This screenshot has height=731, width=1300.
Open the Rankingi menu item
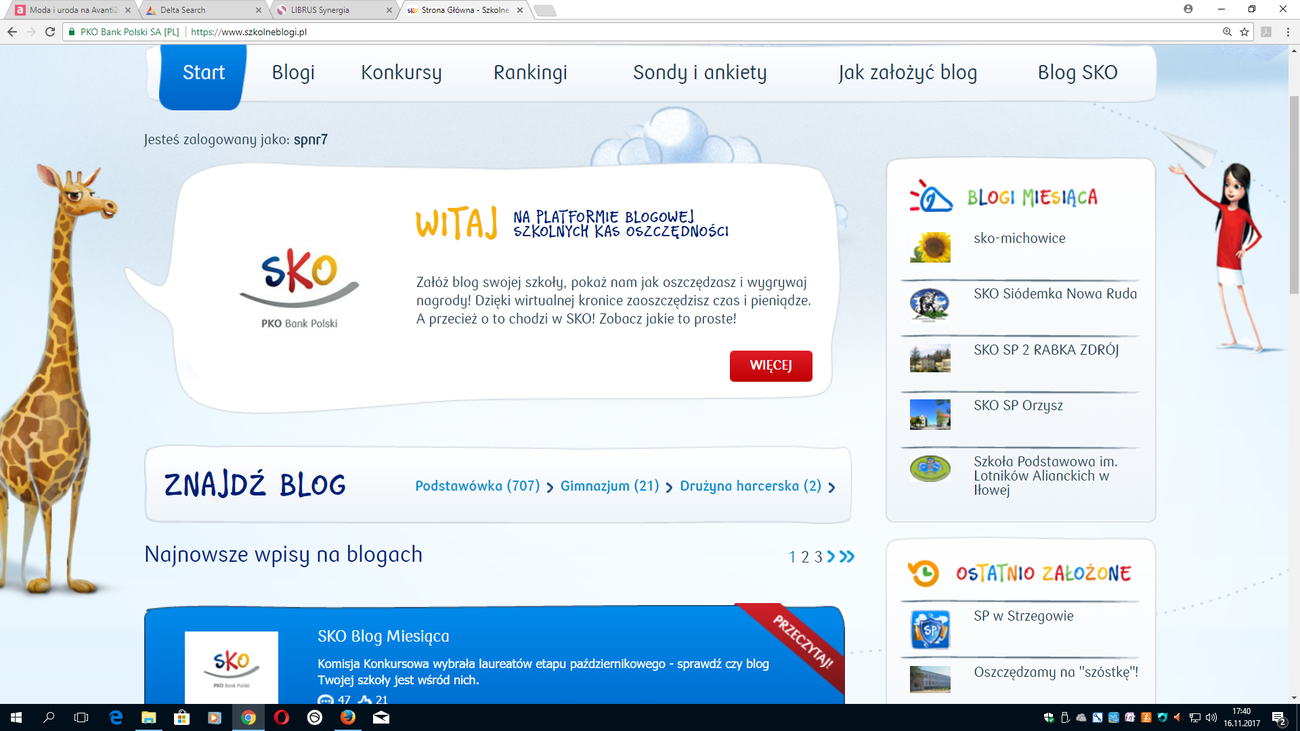tap(530, 73)
